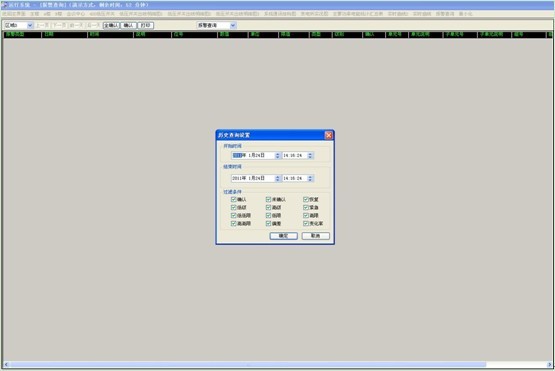This screenshot has width=555, height=371.
Task: Uncheck the 确认 filter checkbox
Action: point(234,199)
